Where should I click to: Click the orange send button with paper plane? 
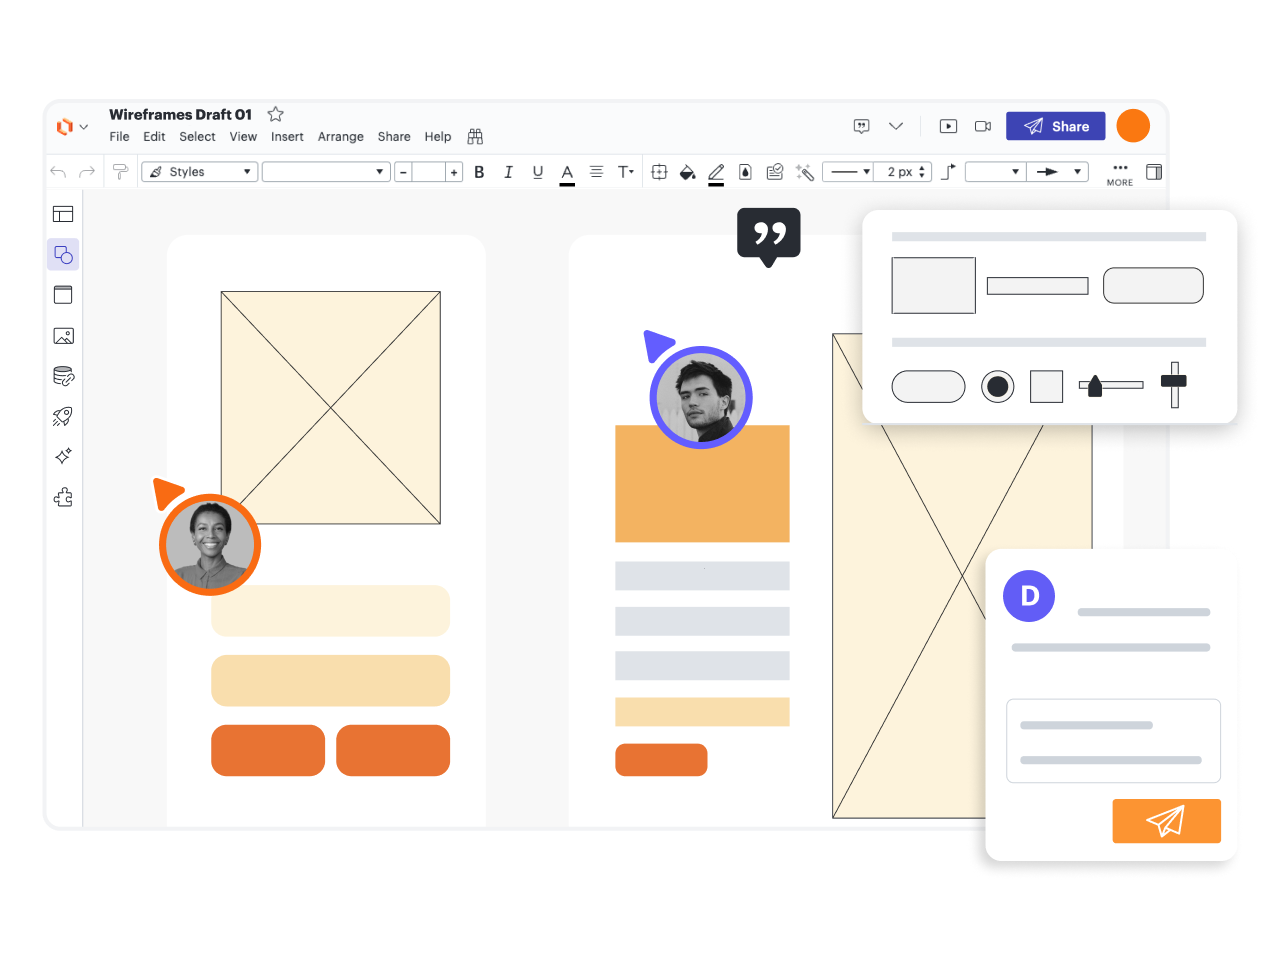tap(1166, 821)
